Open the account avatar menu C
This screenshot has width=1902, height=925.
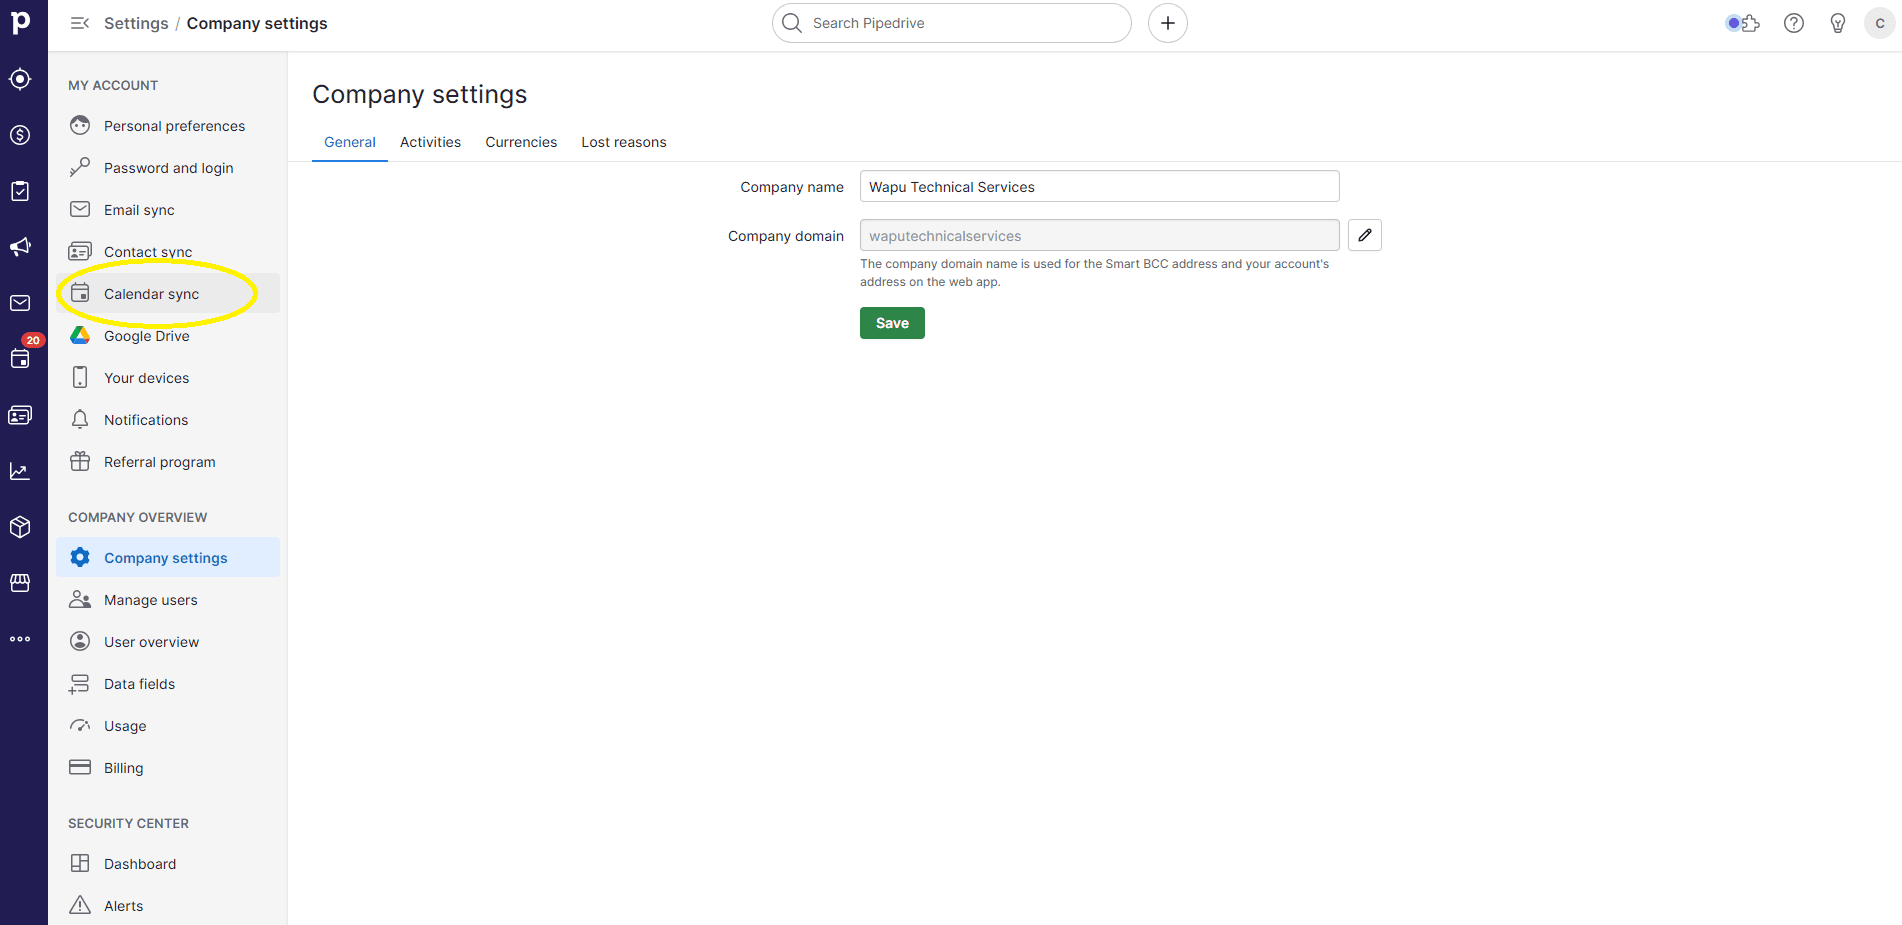[1880, 23]
